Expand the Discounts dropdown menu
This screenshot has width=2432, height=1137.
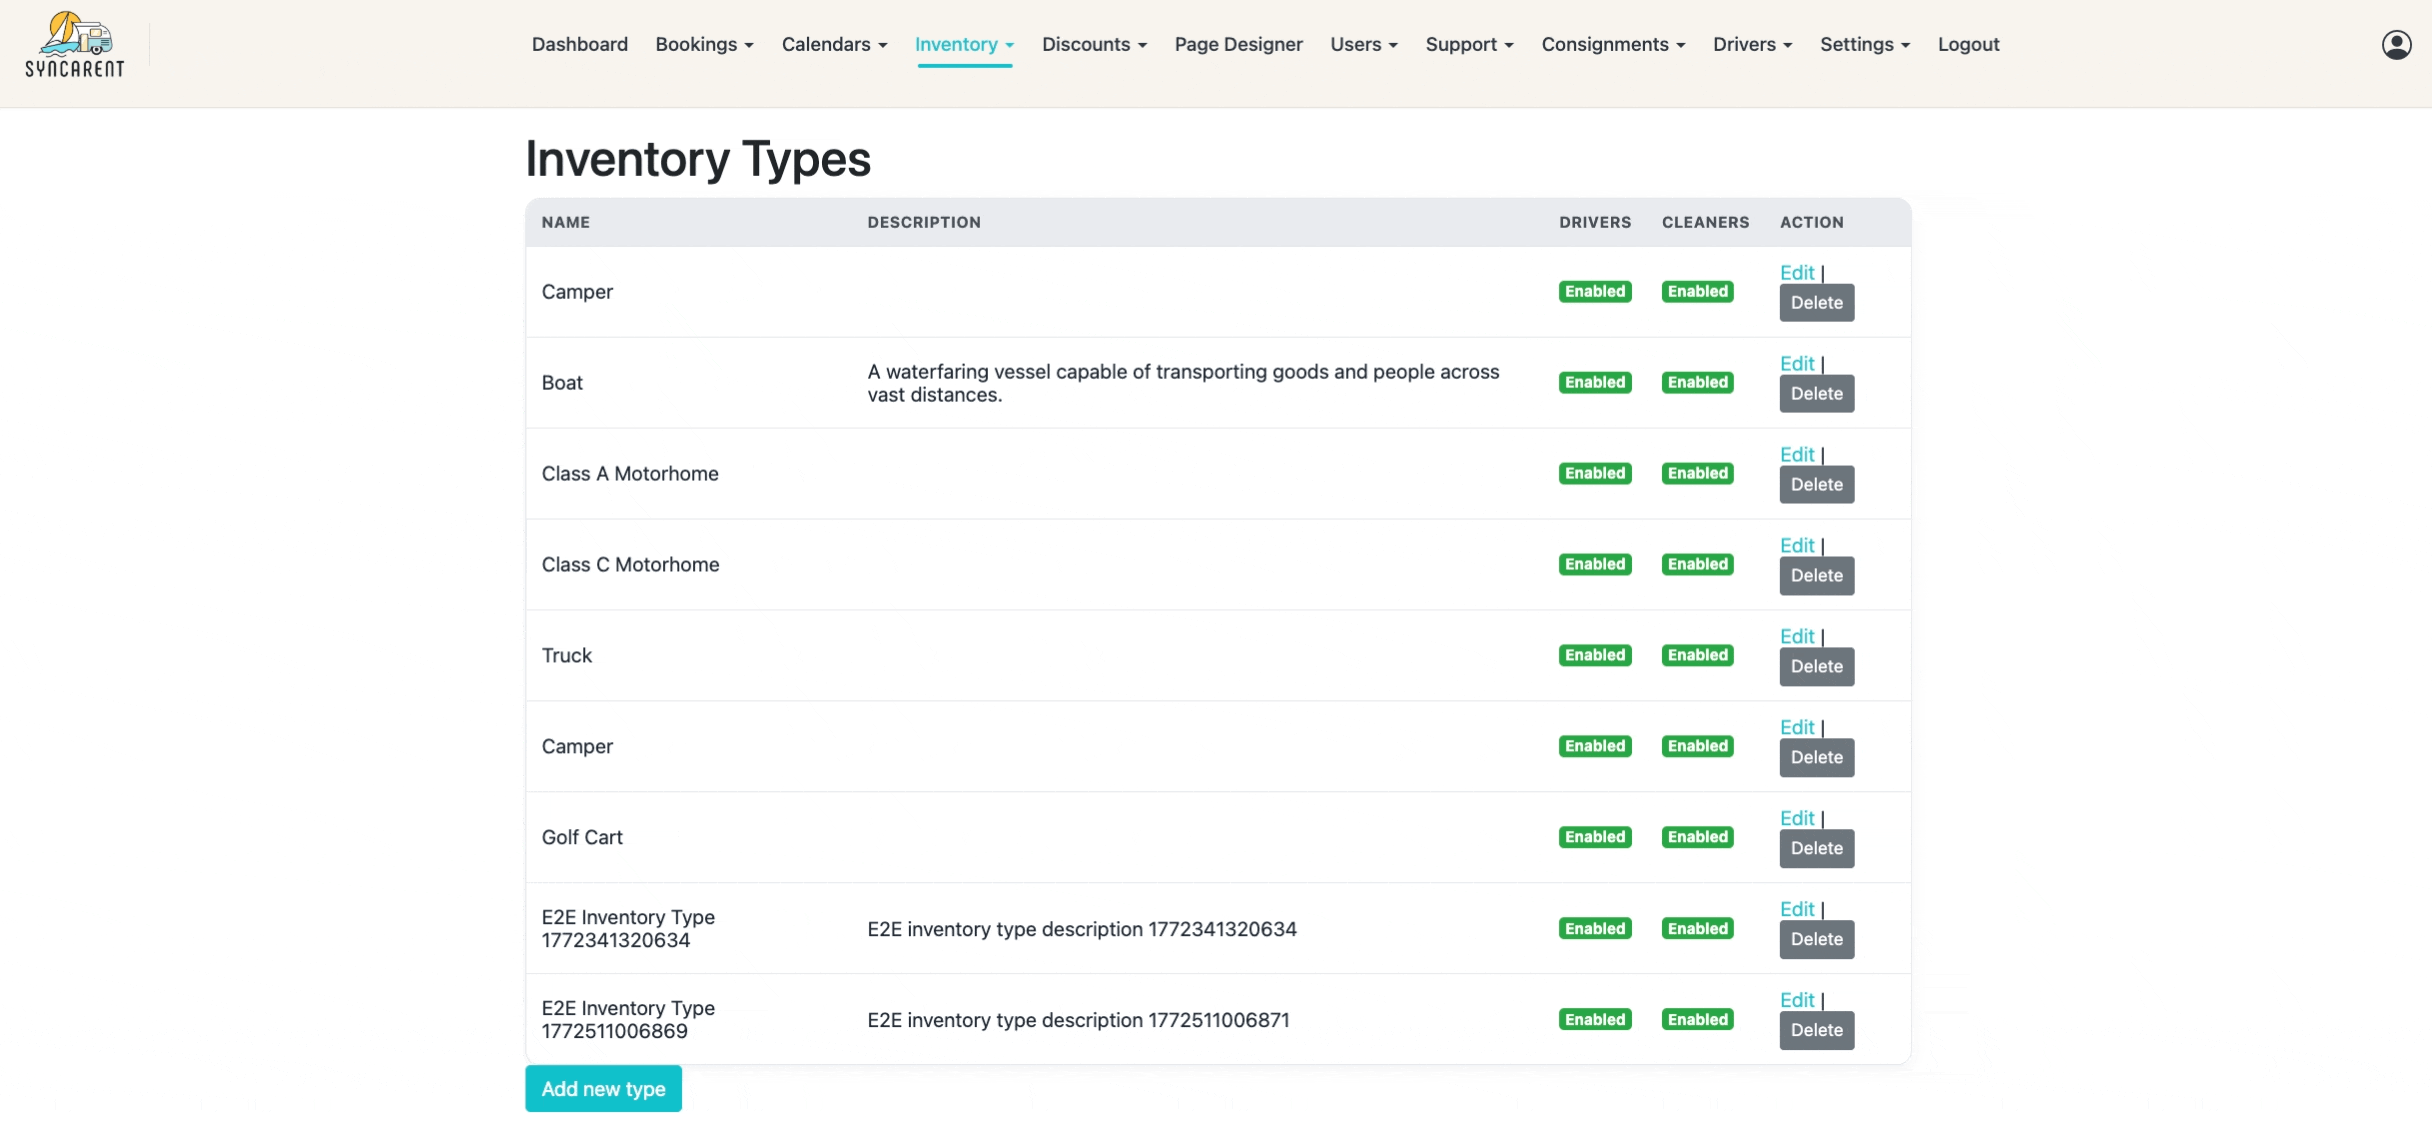coord(1094,44)
